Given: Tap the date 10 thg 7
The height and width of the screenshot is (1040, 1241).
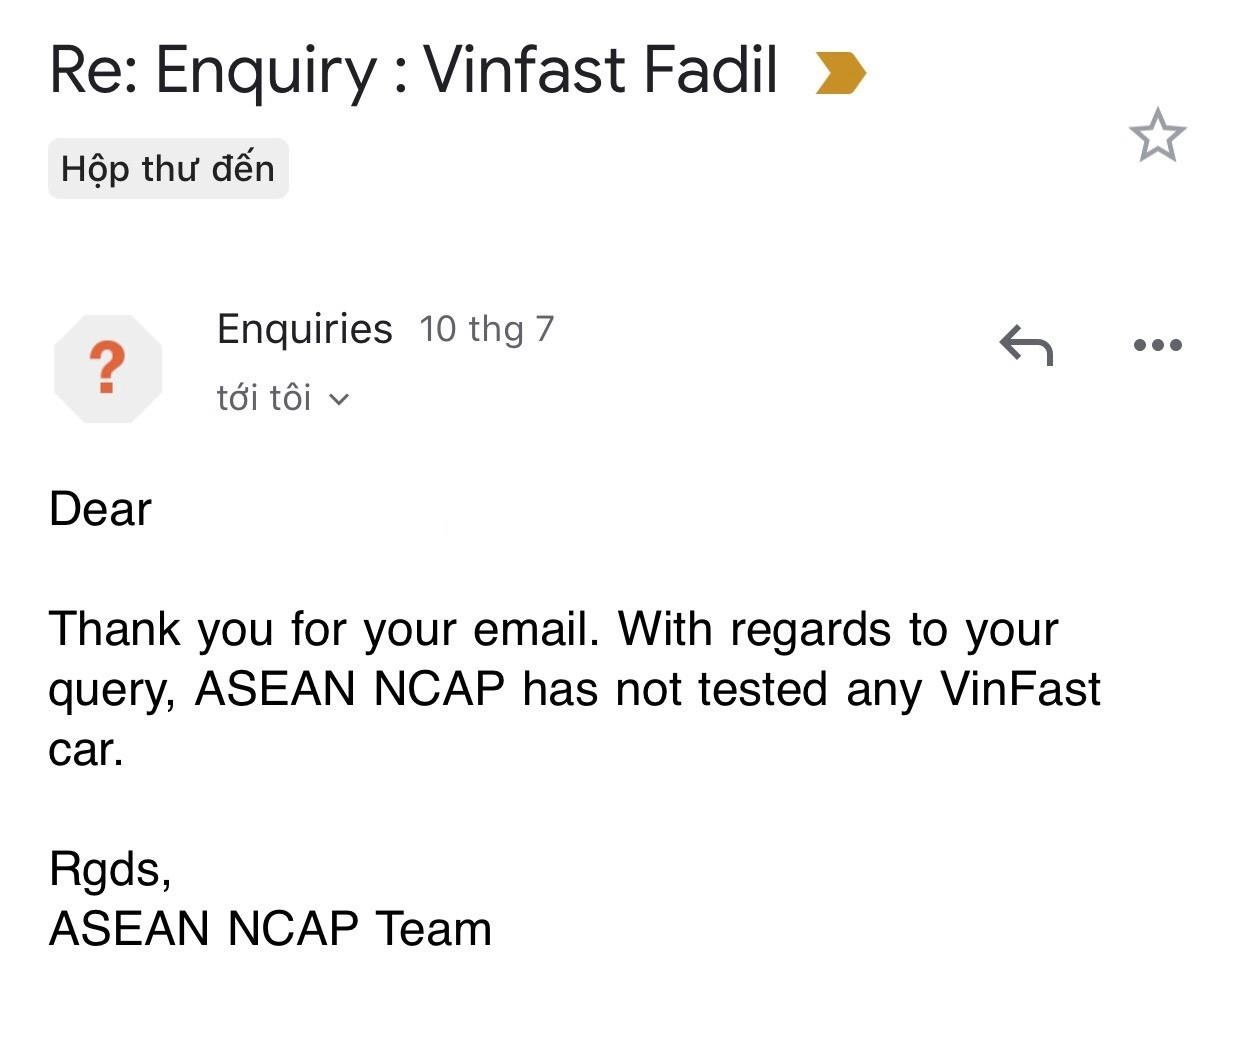Looking at the screenshot, I should (486, 329).
